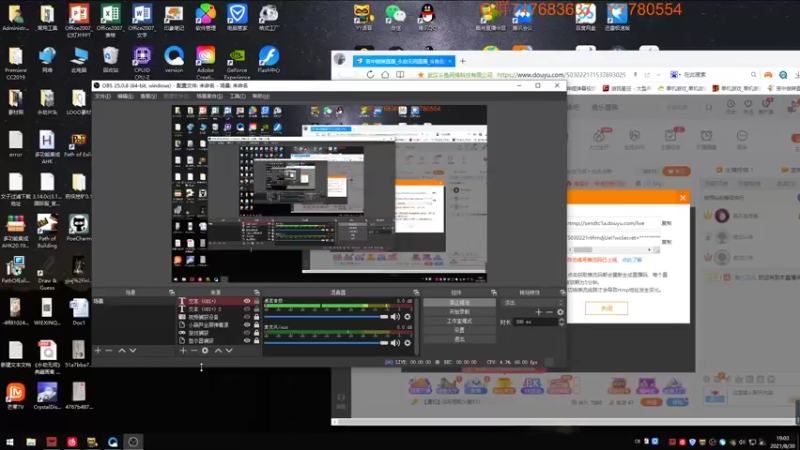Mute the microphone/aux speaker icon
The height and width of the screenshot is (450, 800).
point(395,343)
